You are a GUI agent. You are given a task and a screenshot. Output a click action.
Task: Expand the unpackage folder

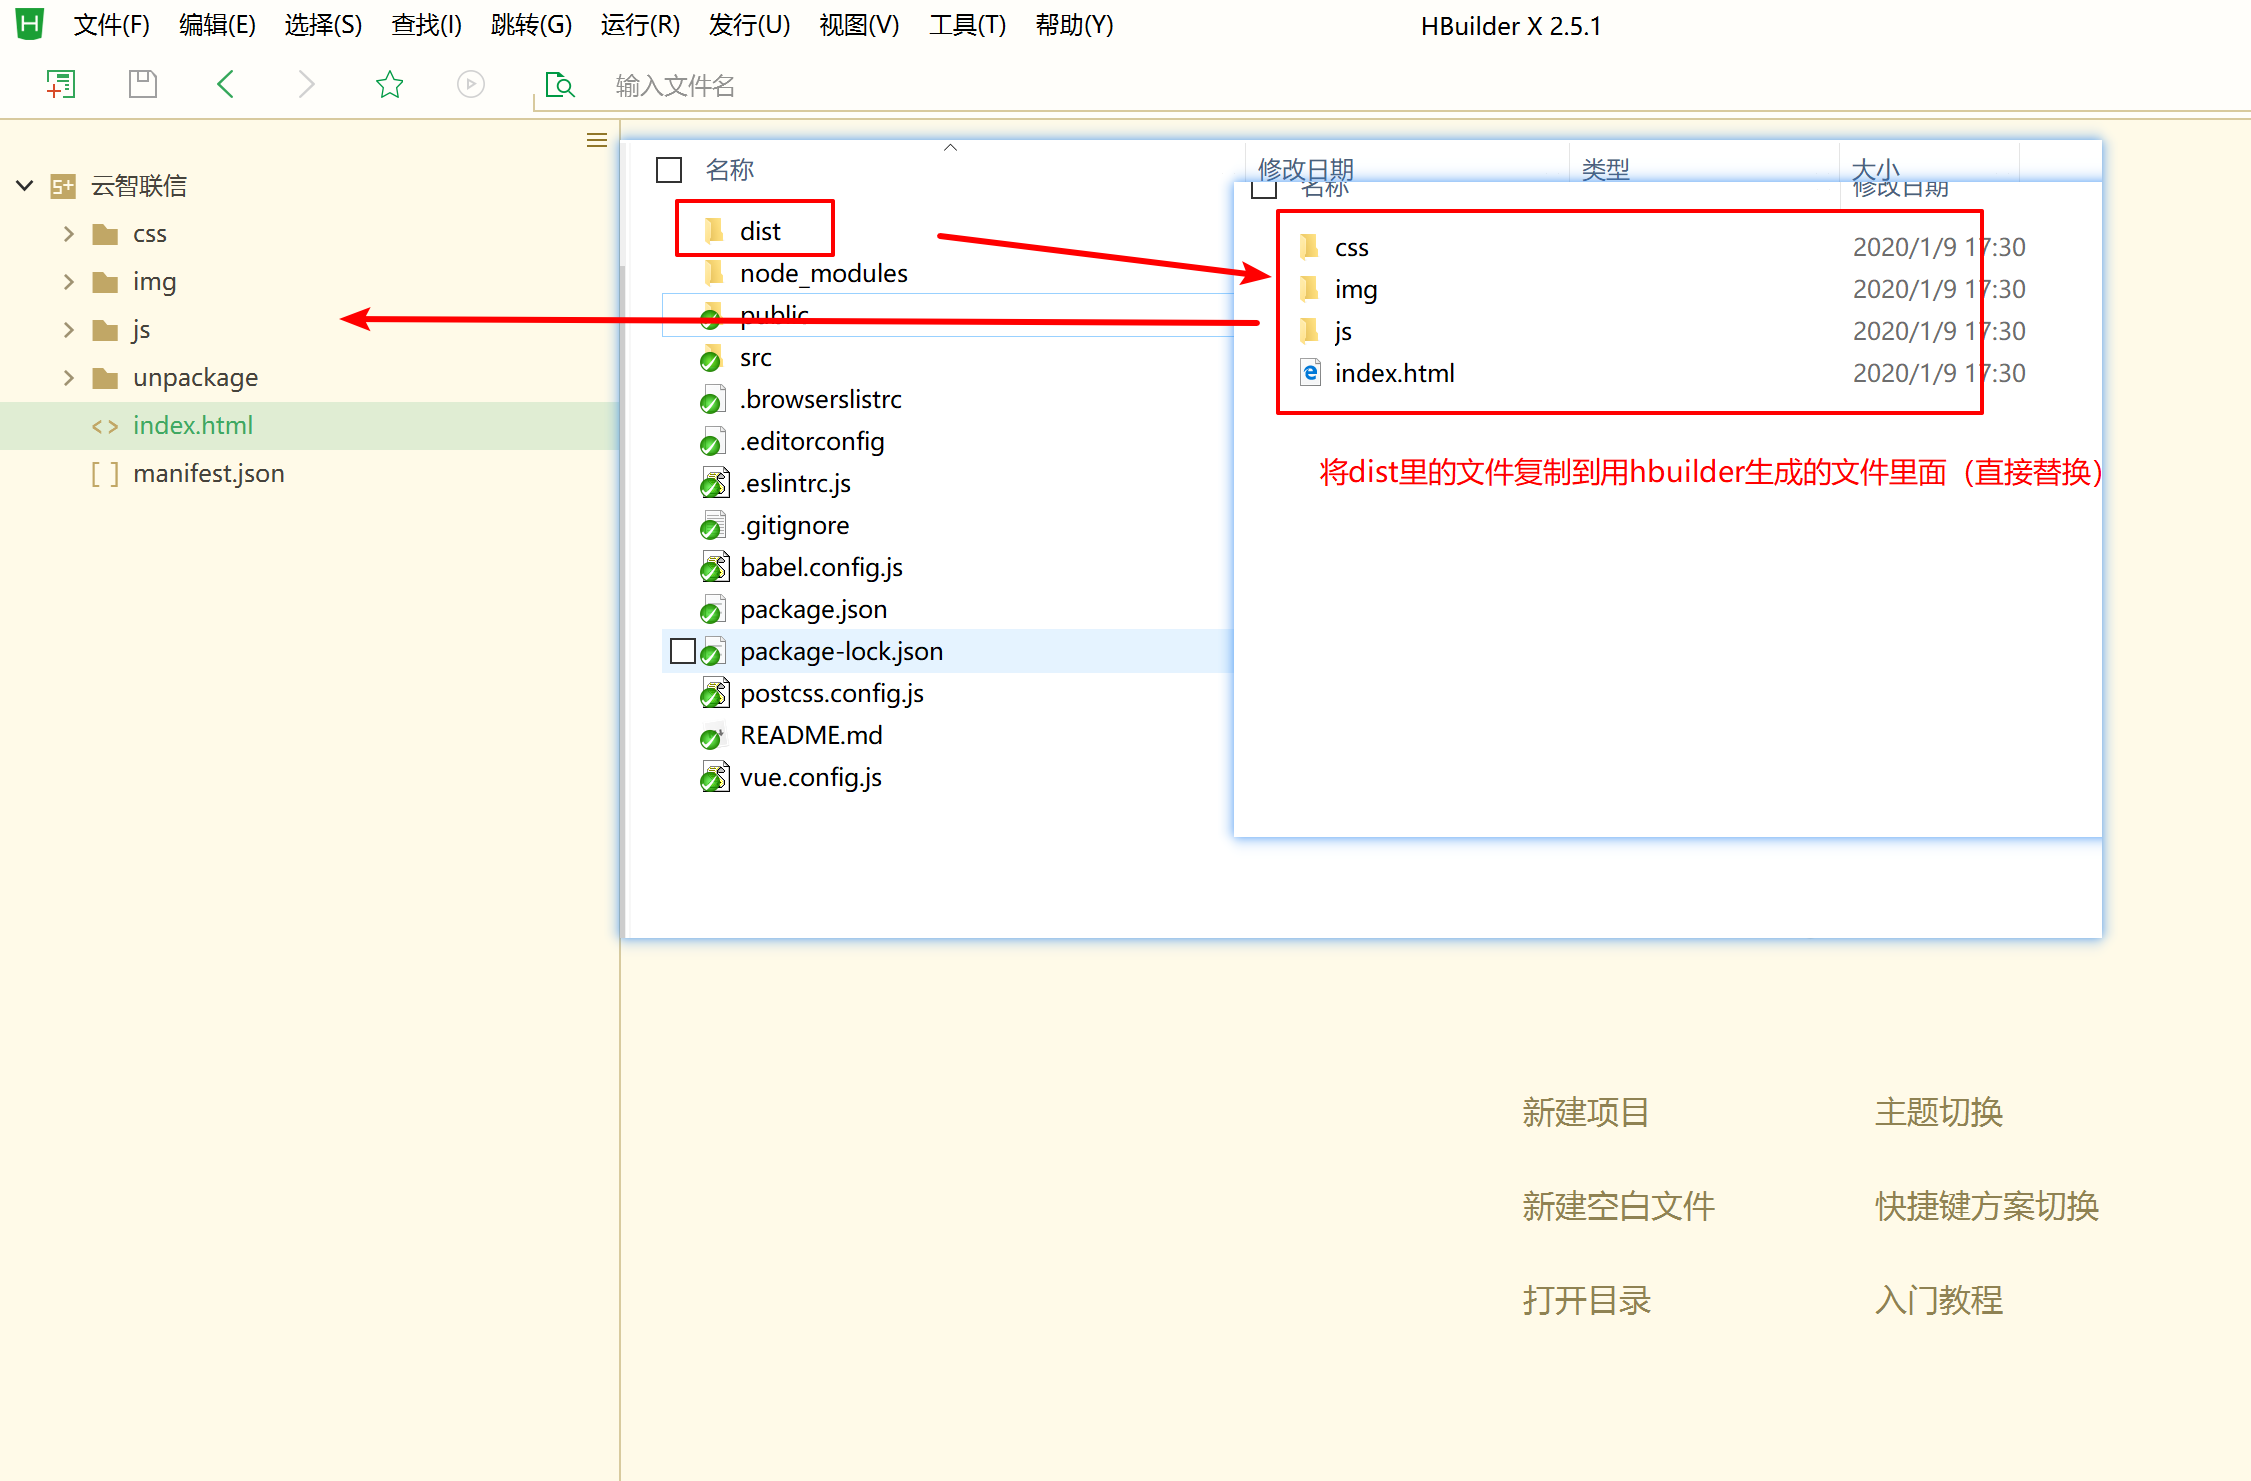coord(67,377)
